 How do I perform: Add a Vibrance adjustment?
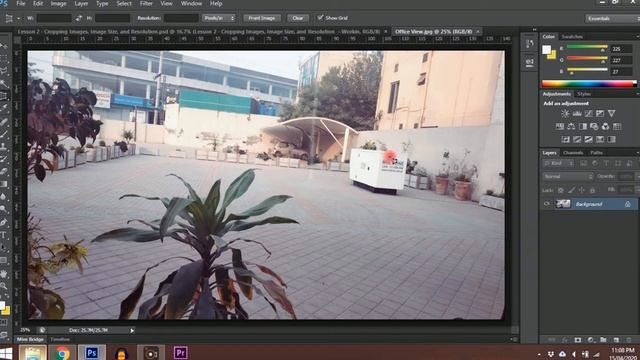point(611,113)
